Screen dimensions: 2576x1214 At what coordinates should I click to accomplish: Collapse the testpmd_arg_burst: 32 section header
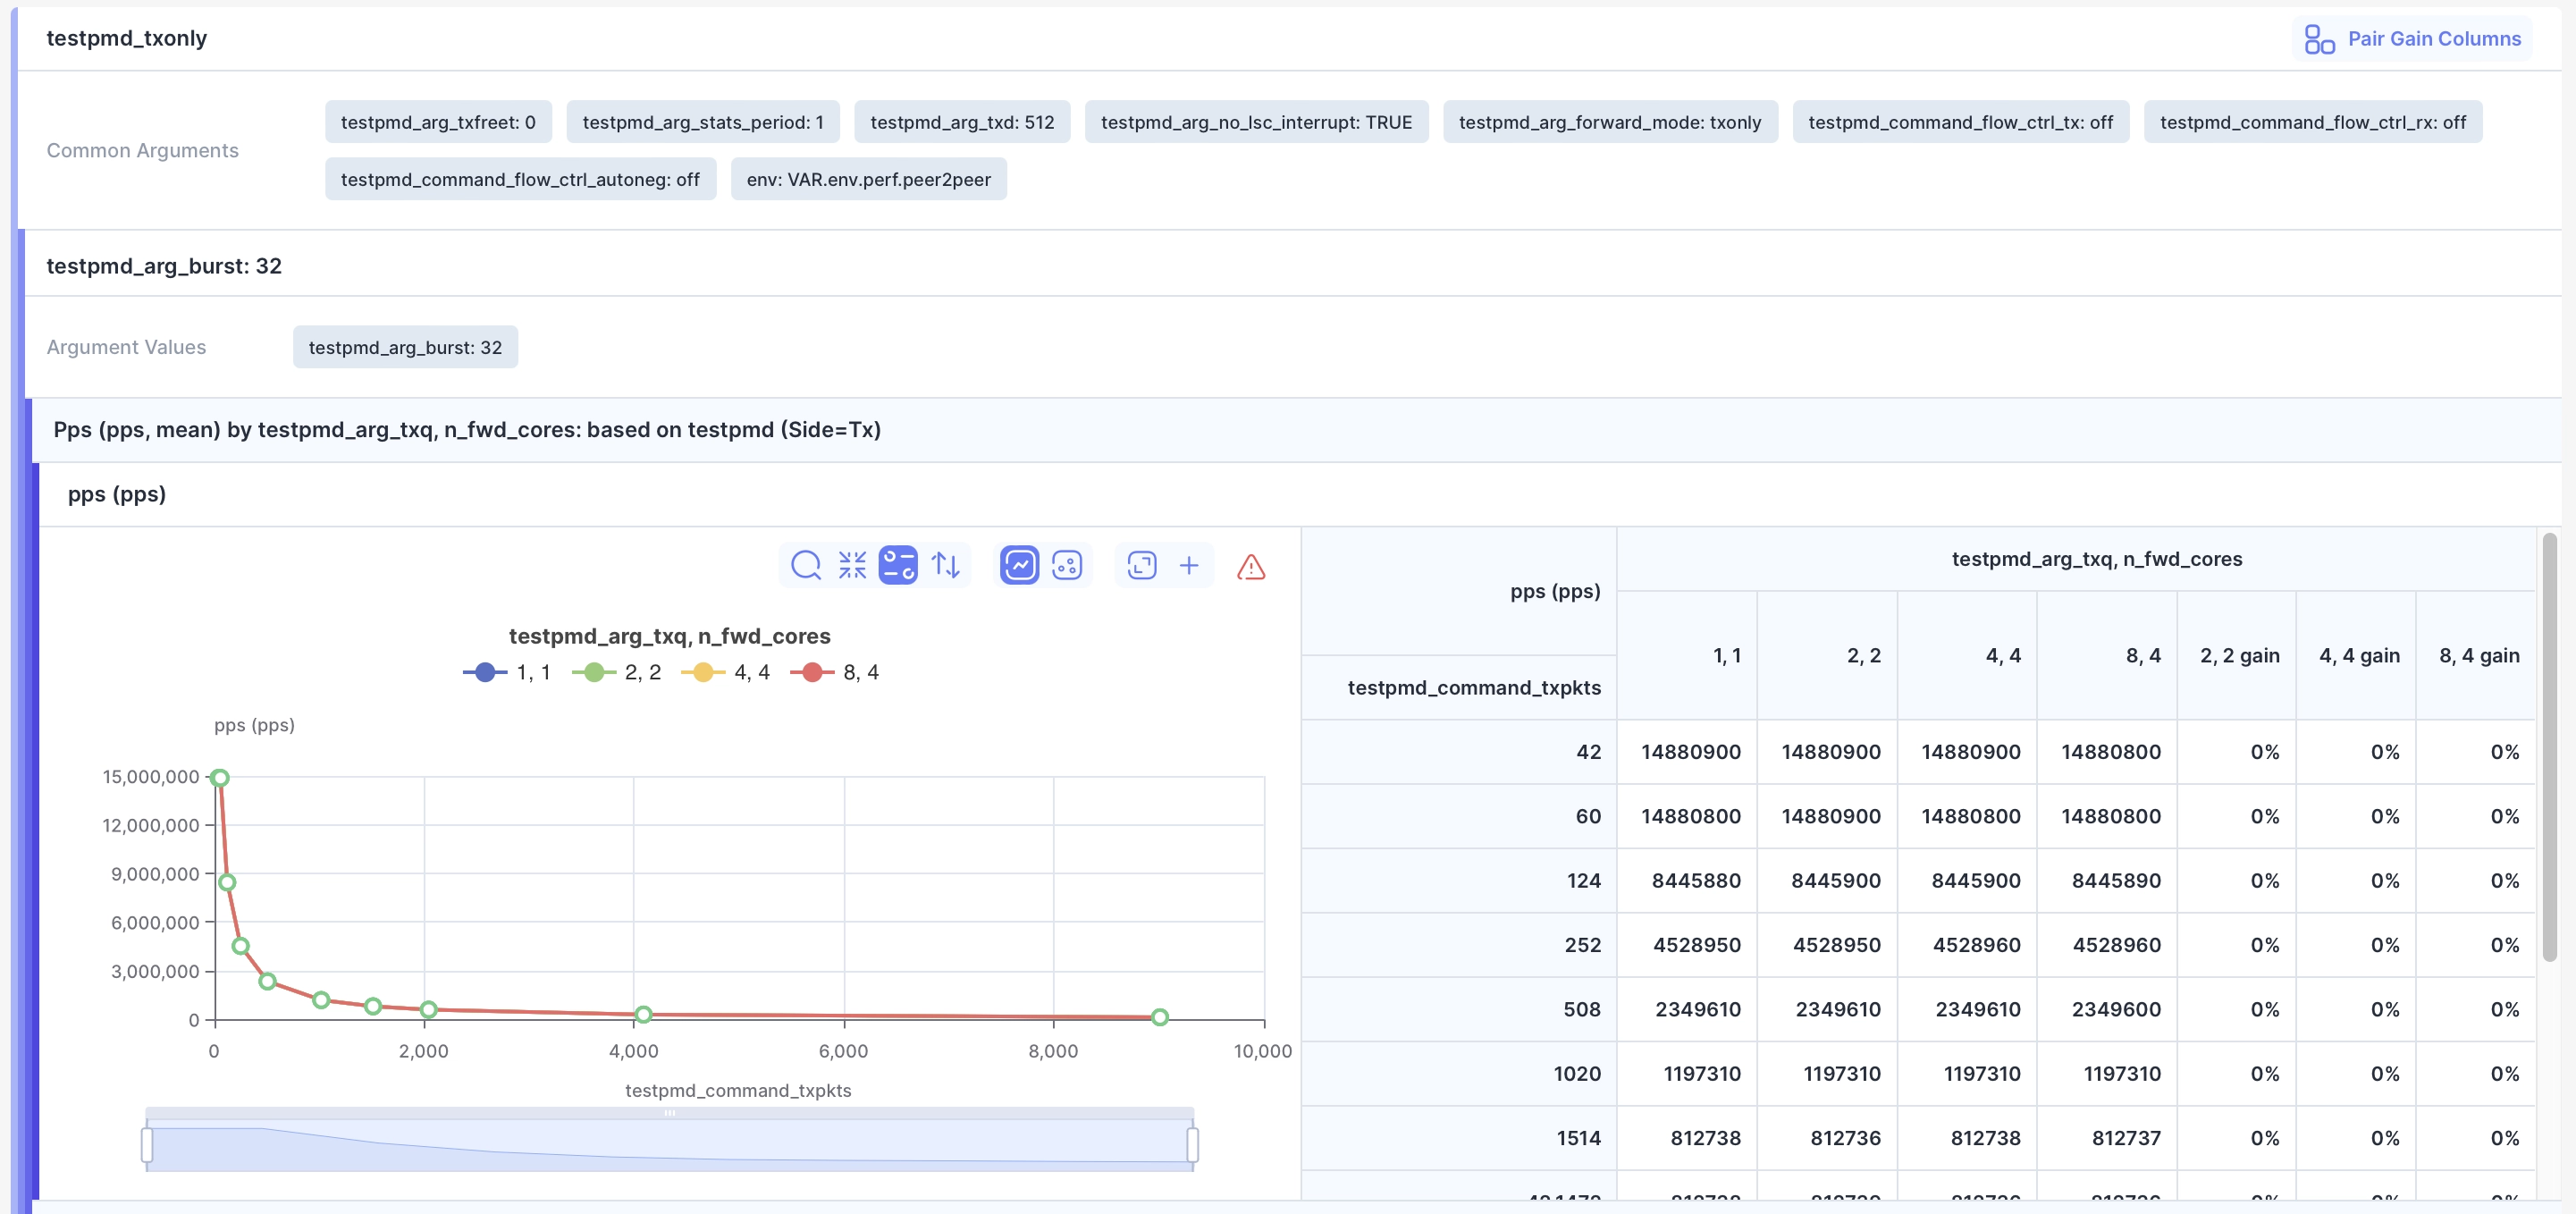[x=164, y=266]
